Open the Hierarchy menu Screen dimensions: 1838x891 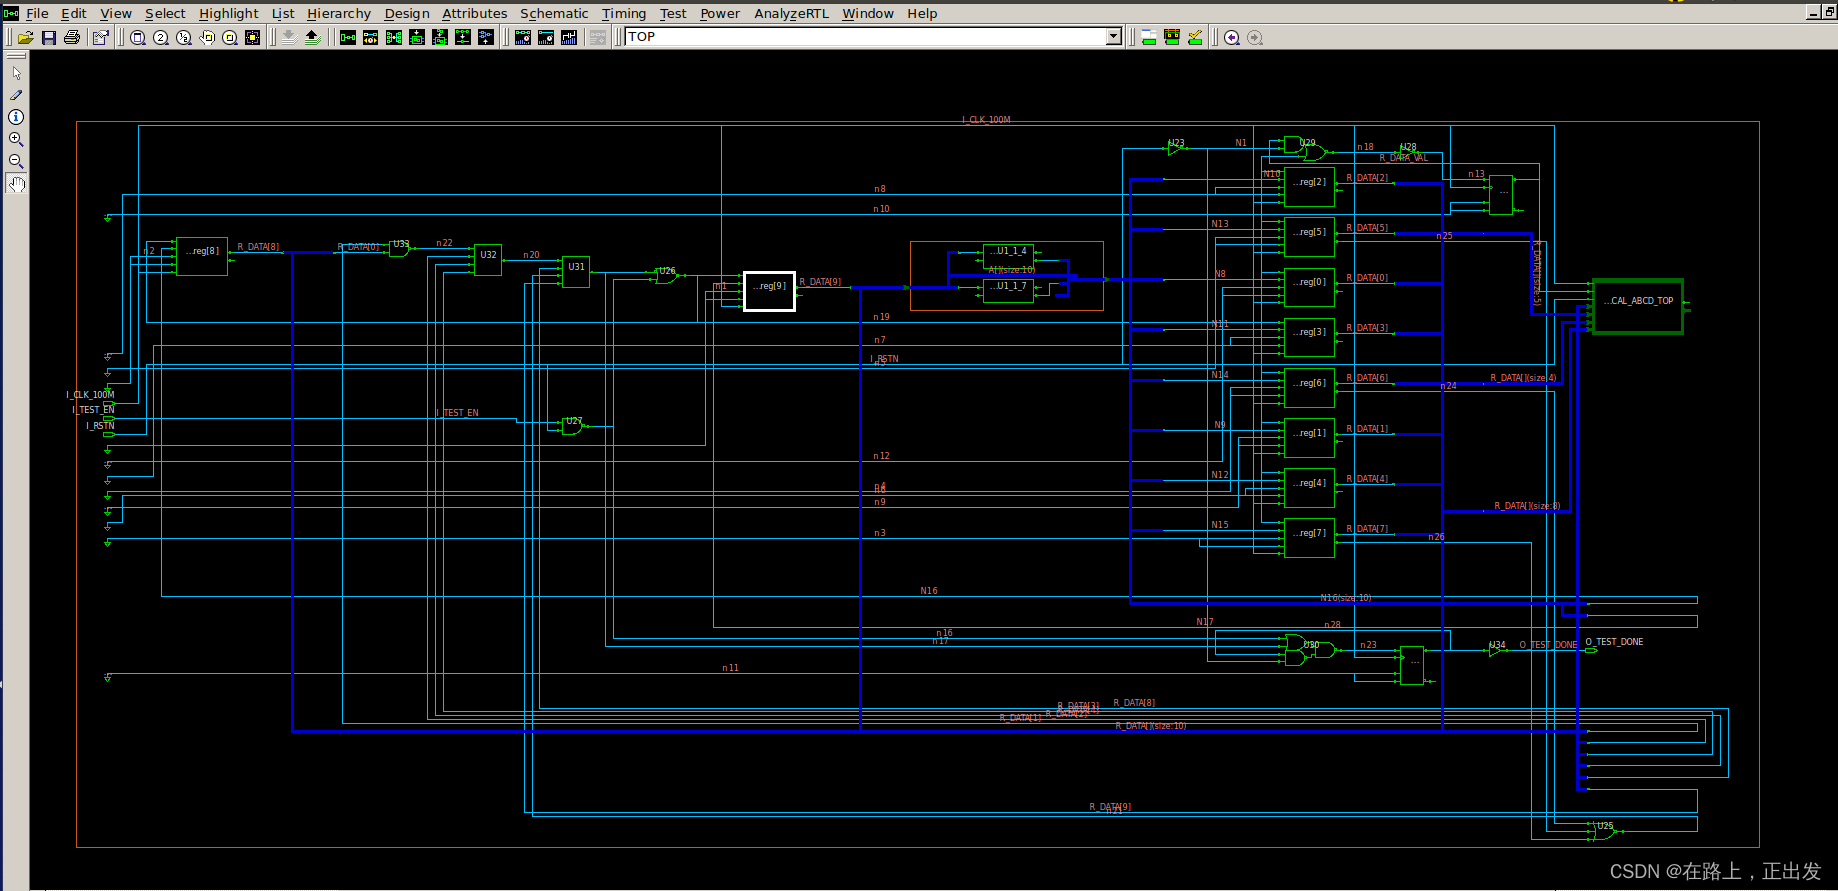click(x=338, y=13)
